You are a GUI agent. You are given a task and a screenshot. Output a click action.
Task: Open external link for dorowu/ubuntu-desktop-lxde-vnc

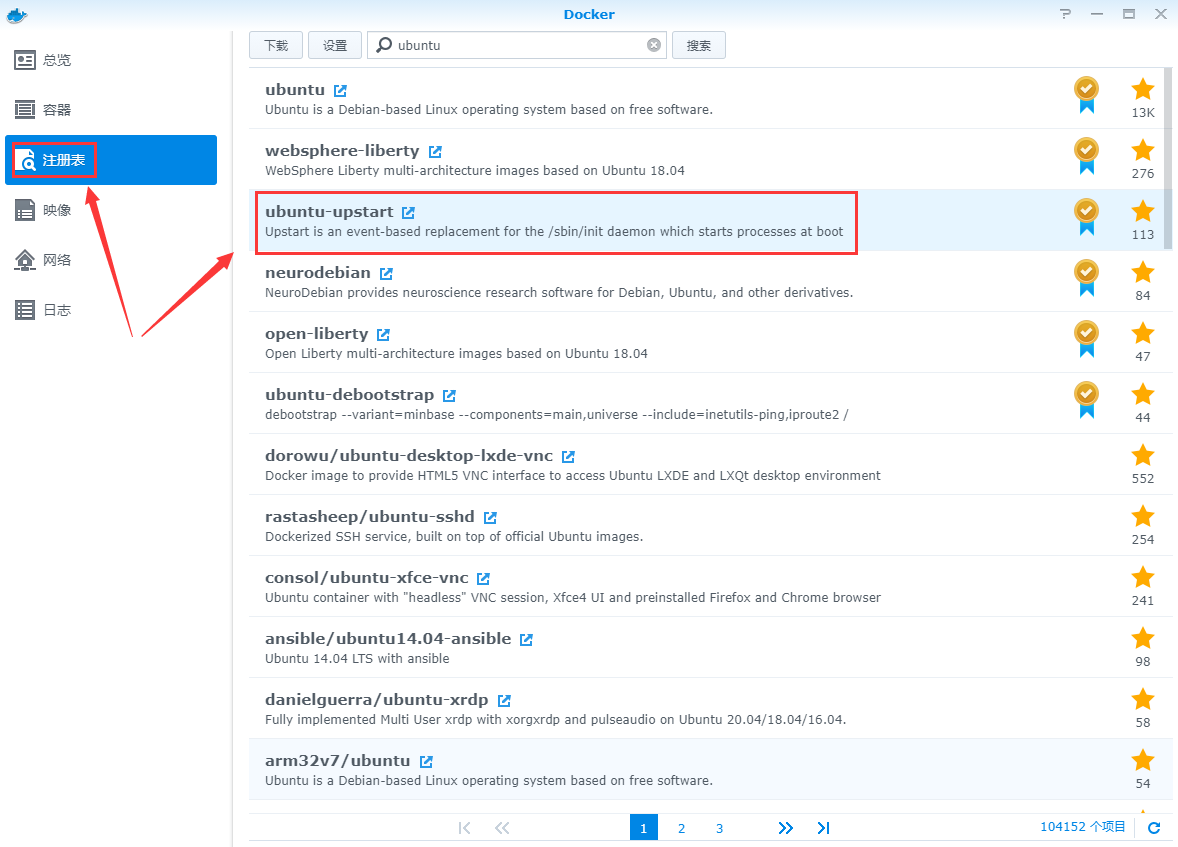(568, 457)
